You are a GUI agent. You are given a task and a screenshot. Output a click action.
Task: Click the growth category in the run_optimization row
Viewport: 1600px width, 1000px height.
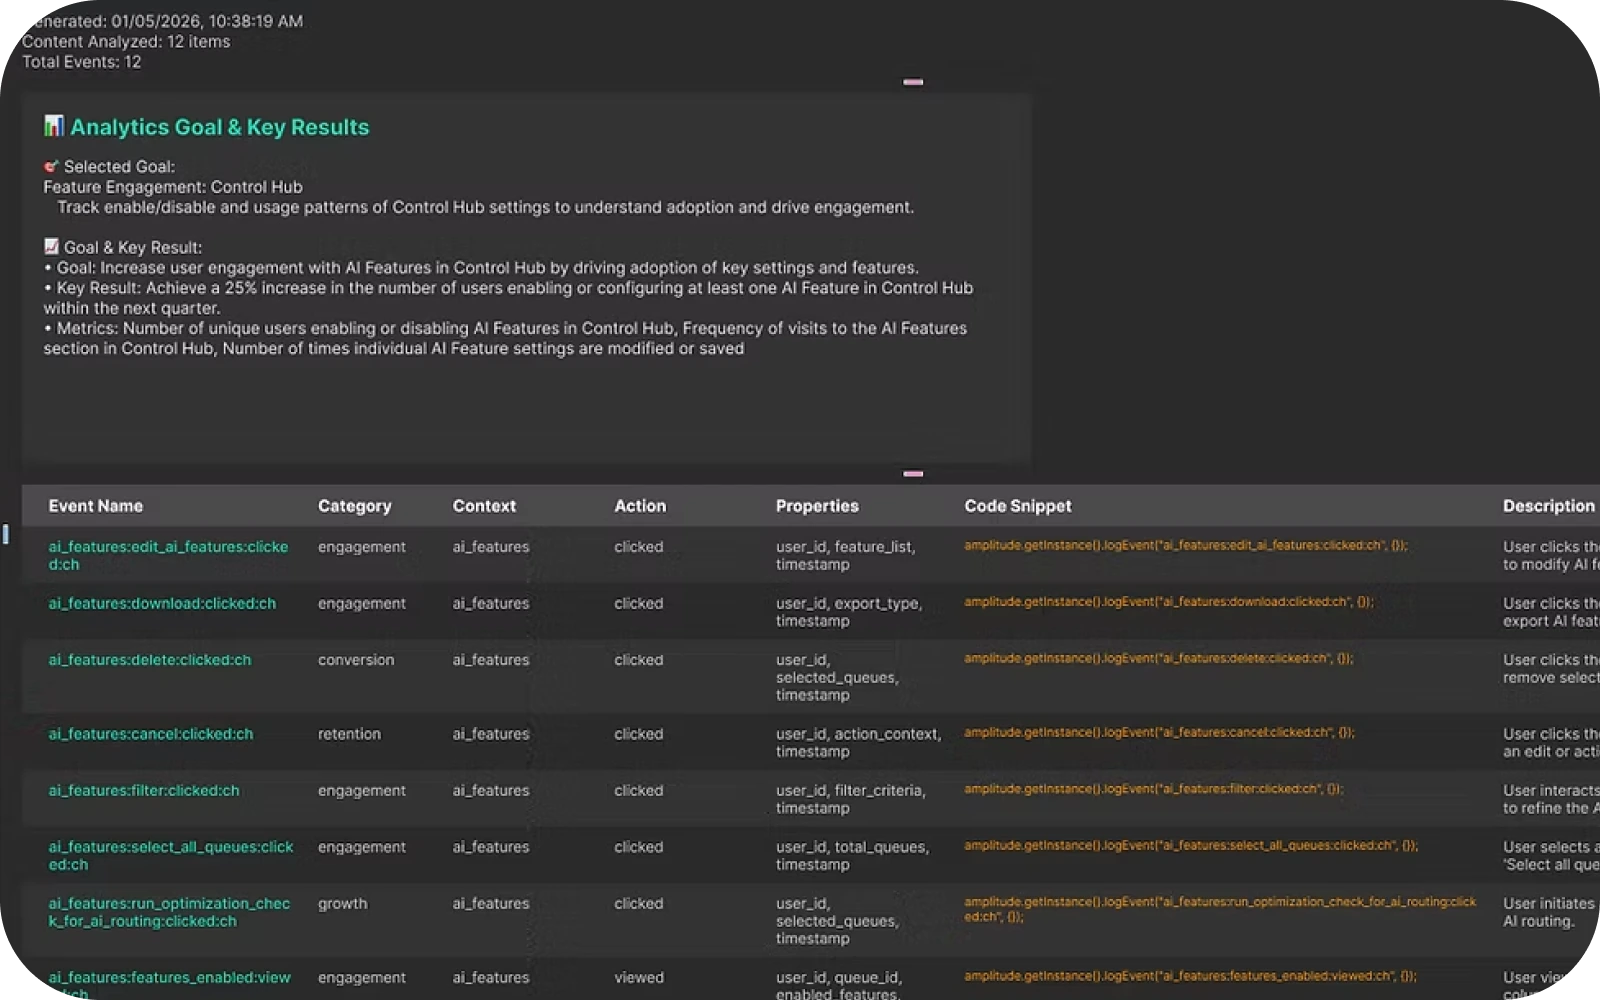(x=343, y=904)
